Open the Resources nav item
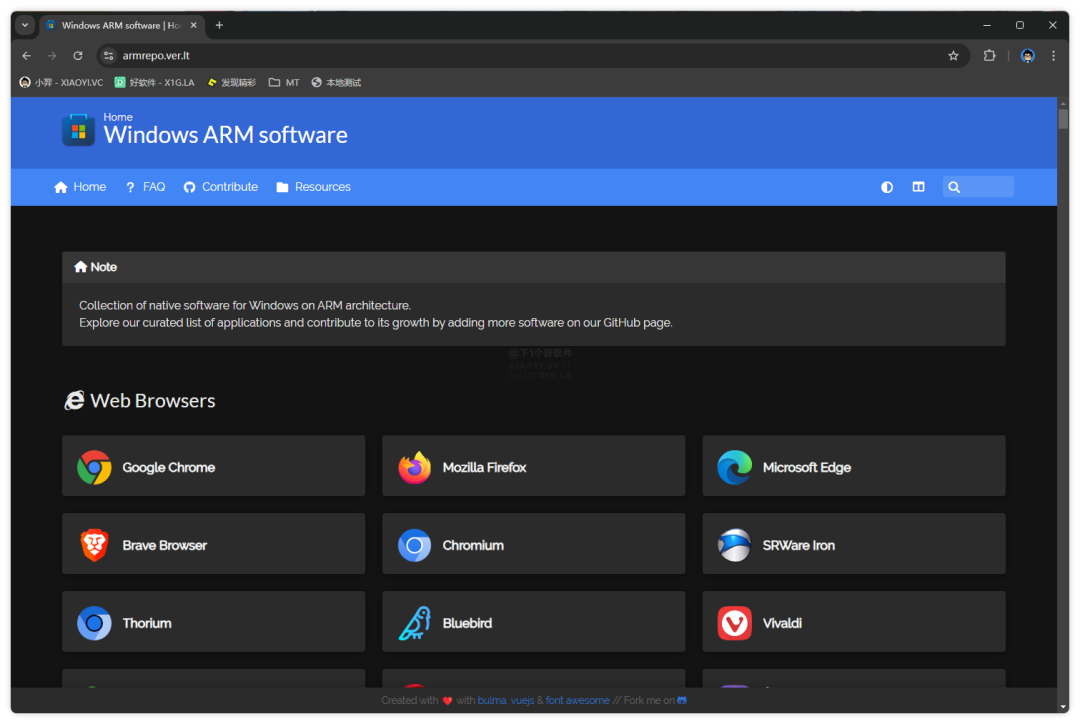 [x=313, y=187]
